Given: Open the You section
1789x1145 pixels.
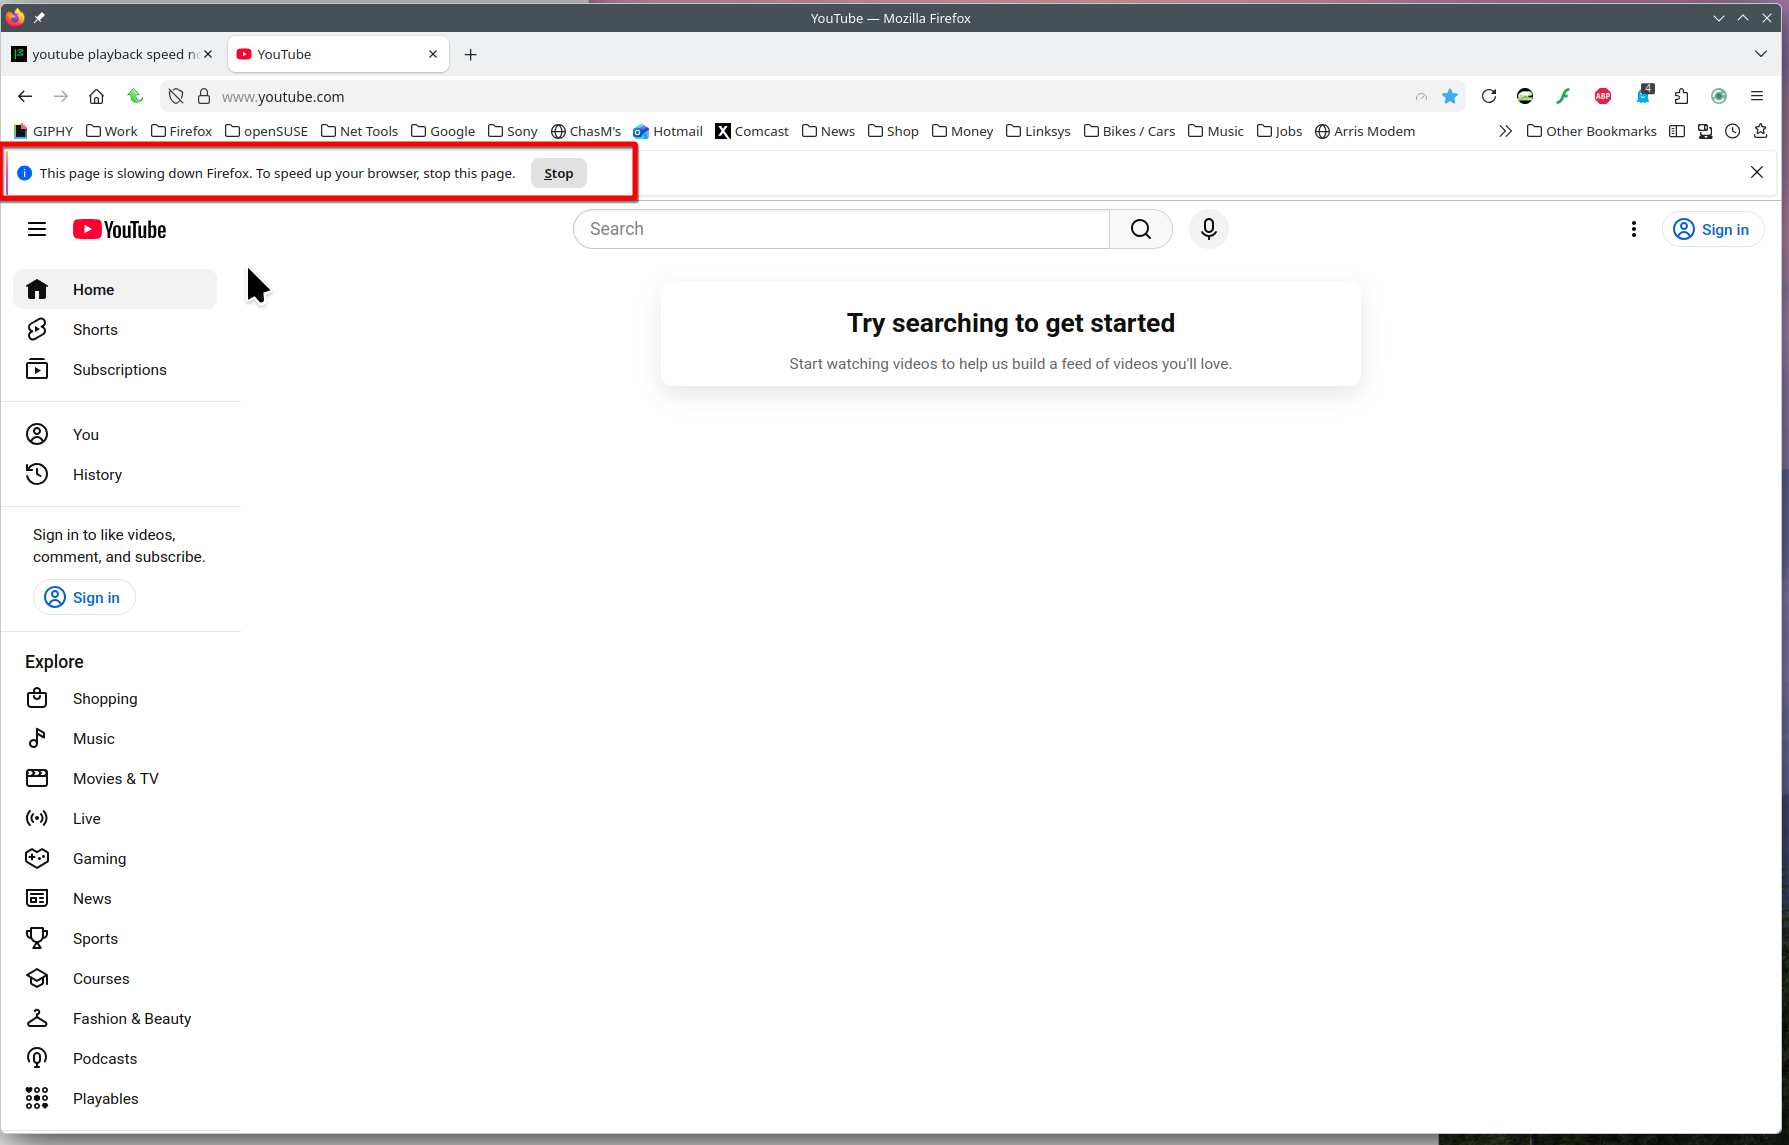Looking at the screenshot, I should click(x=115, y=434).
